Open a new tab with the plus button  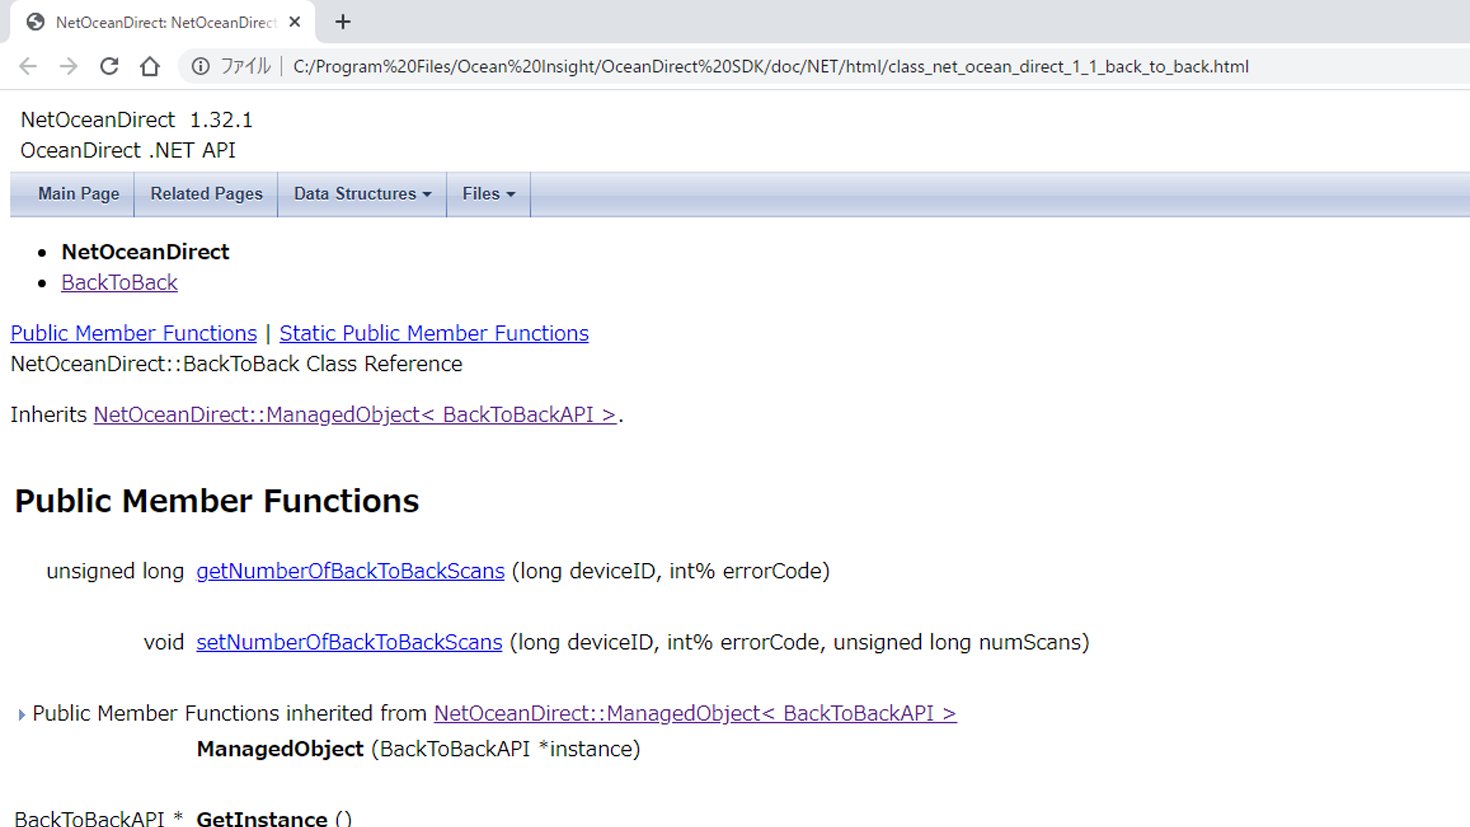click(x=343, y=22)
